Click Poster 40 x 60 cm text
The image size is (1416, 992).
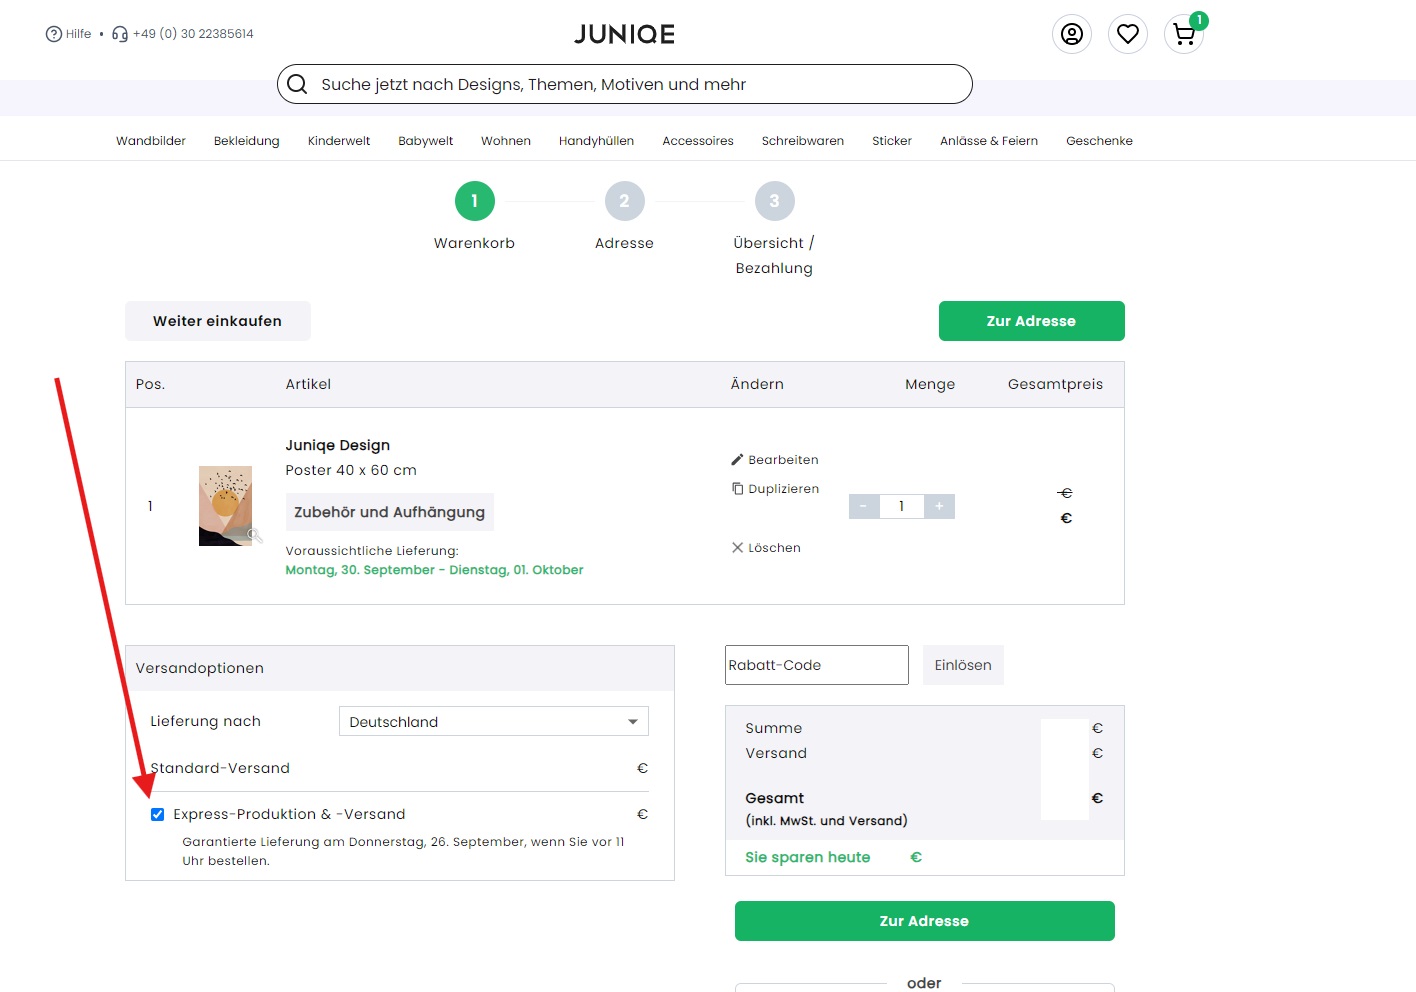click(x=351, y=470)
